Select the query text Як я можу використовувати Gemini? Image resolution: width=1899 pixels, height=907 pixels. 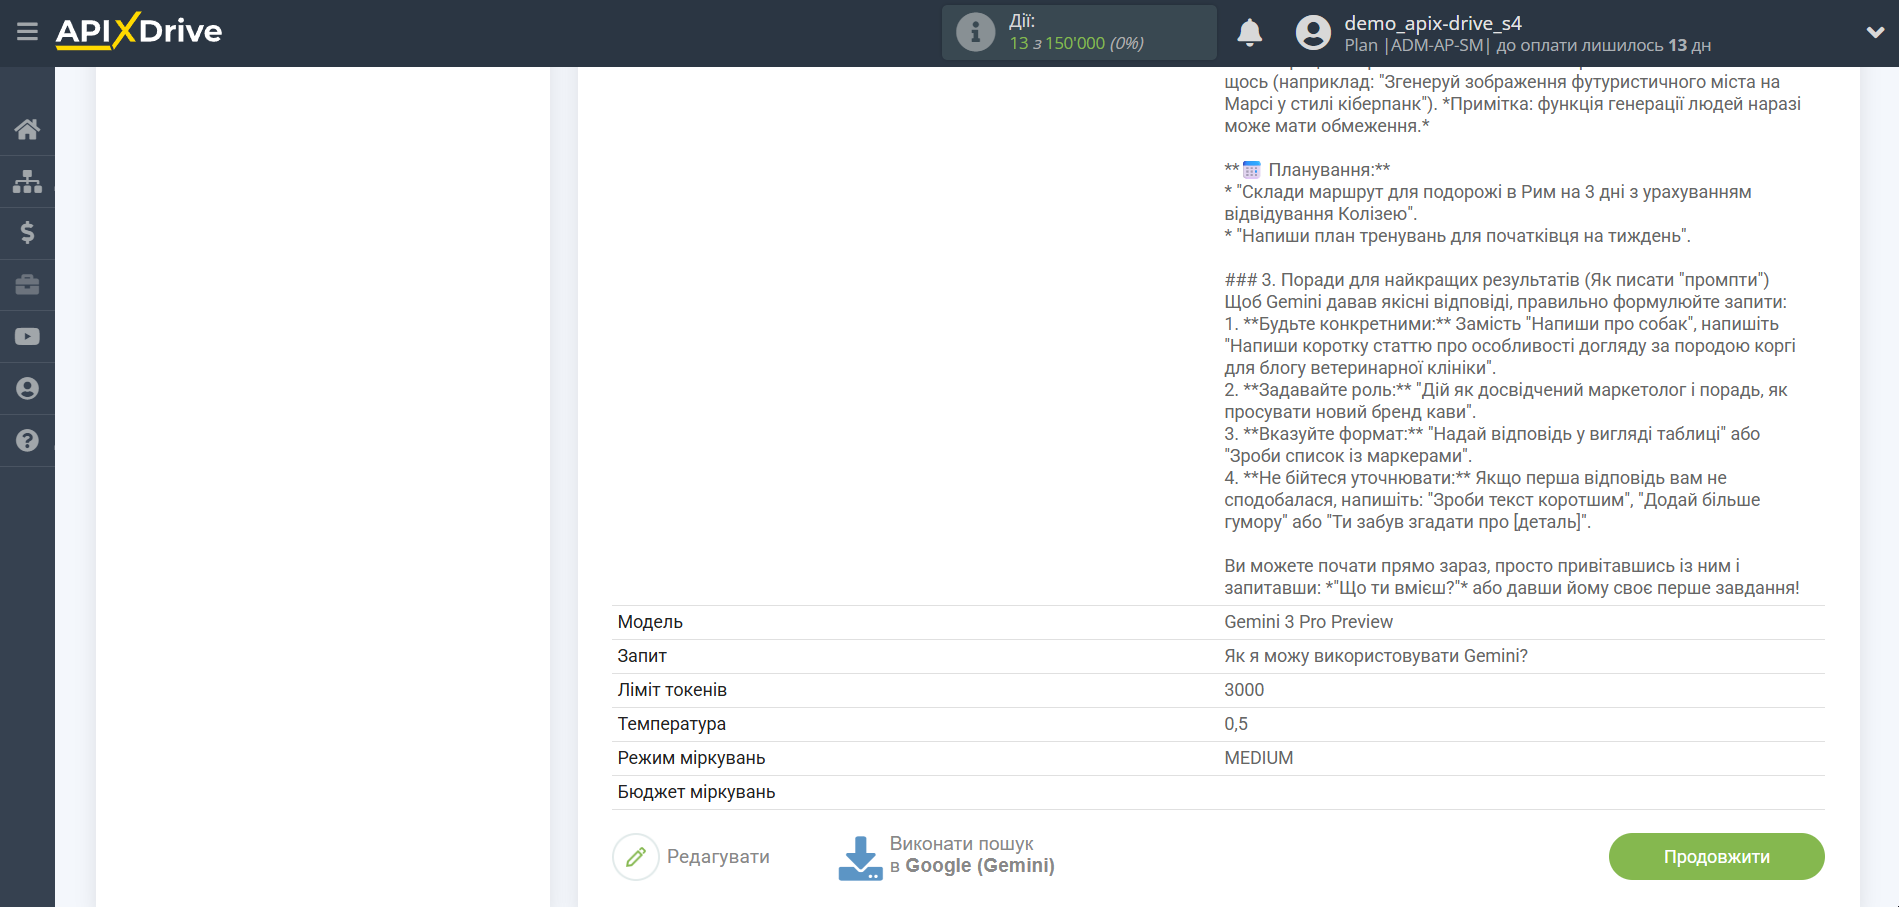(x=1376, y=656)
